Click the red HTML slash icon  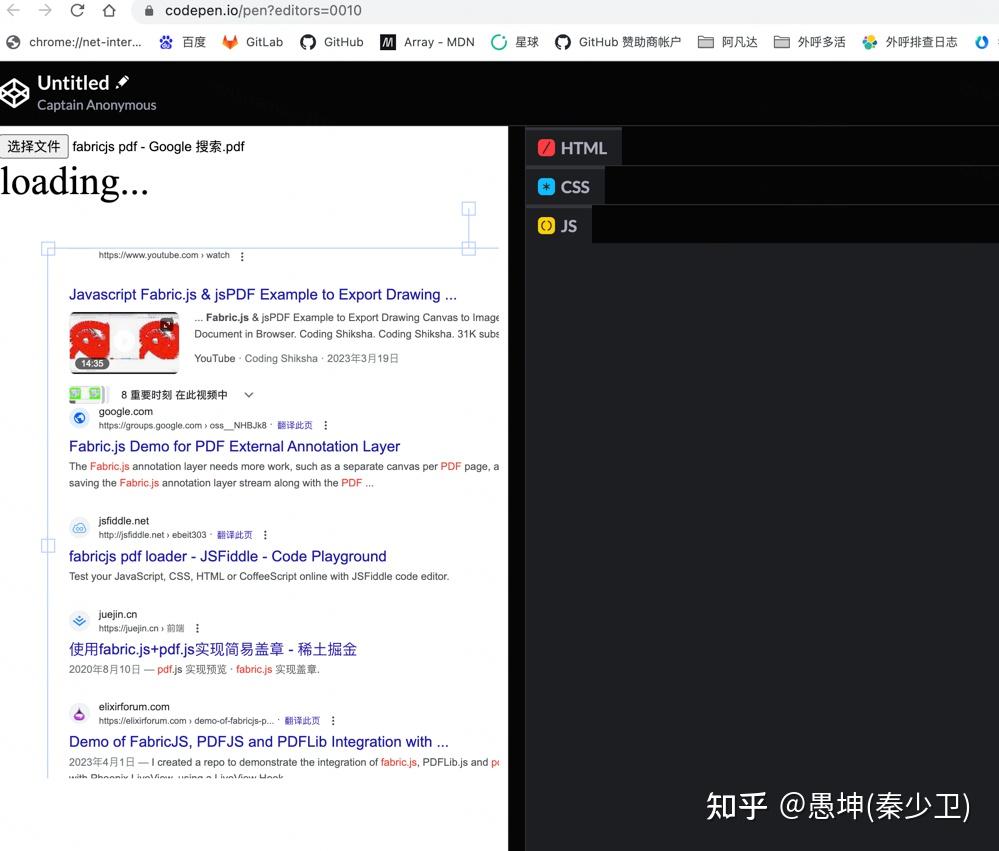click(546, 148)
